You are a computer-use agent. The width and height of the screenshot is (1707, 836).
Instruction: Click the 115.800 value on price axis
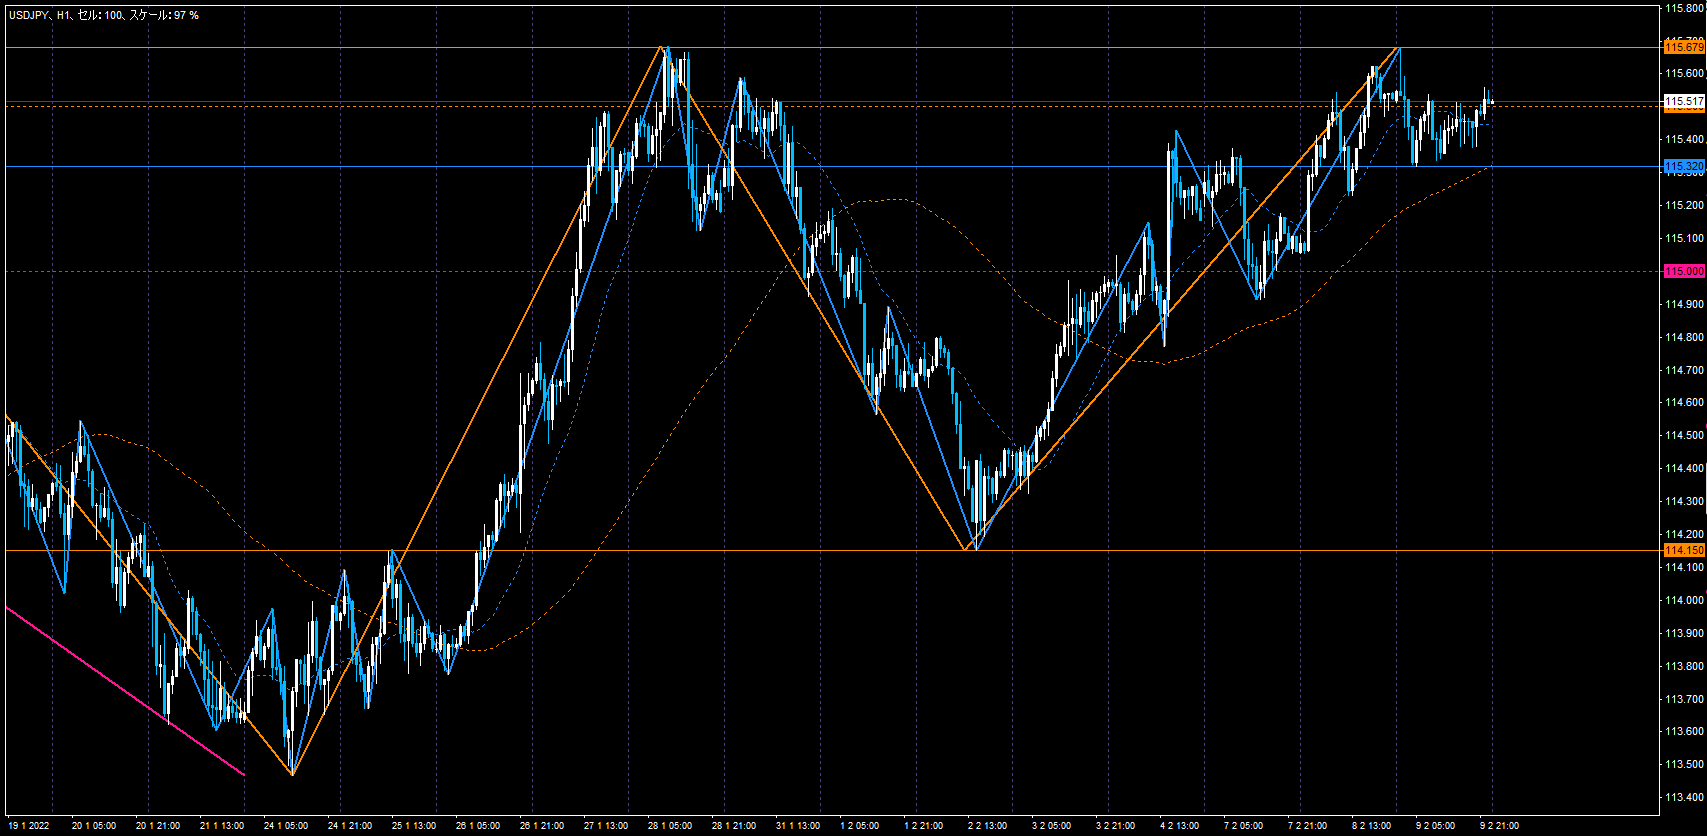tap(1684, 8)
